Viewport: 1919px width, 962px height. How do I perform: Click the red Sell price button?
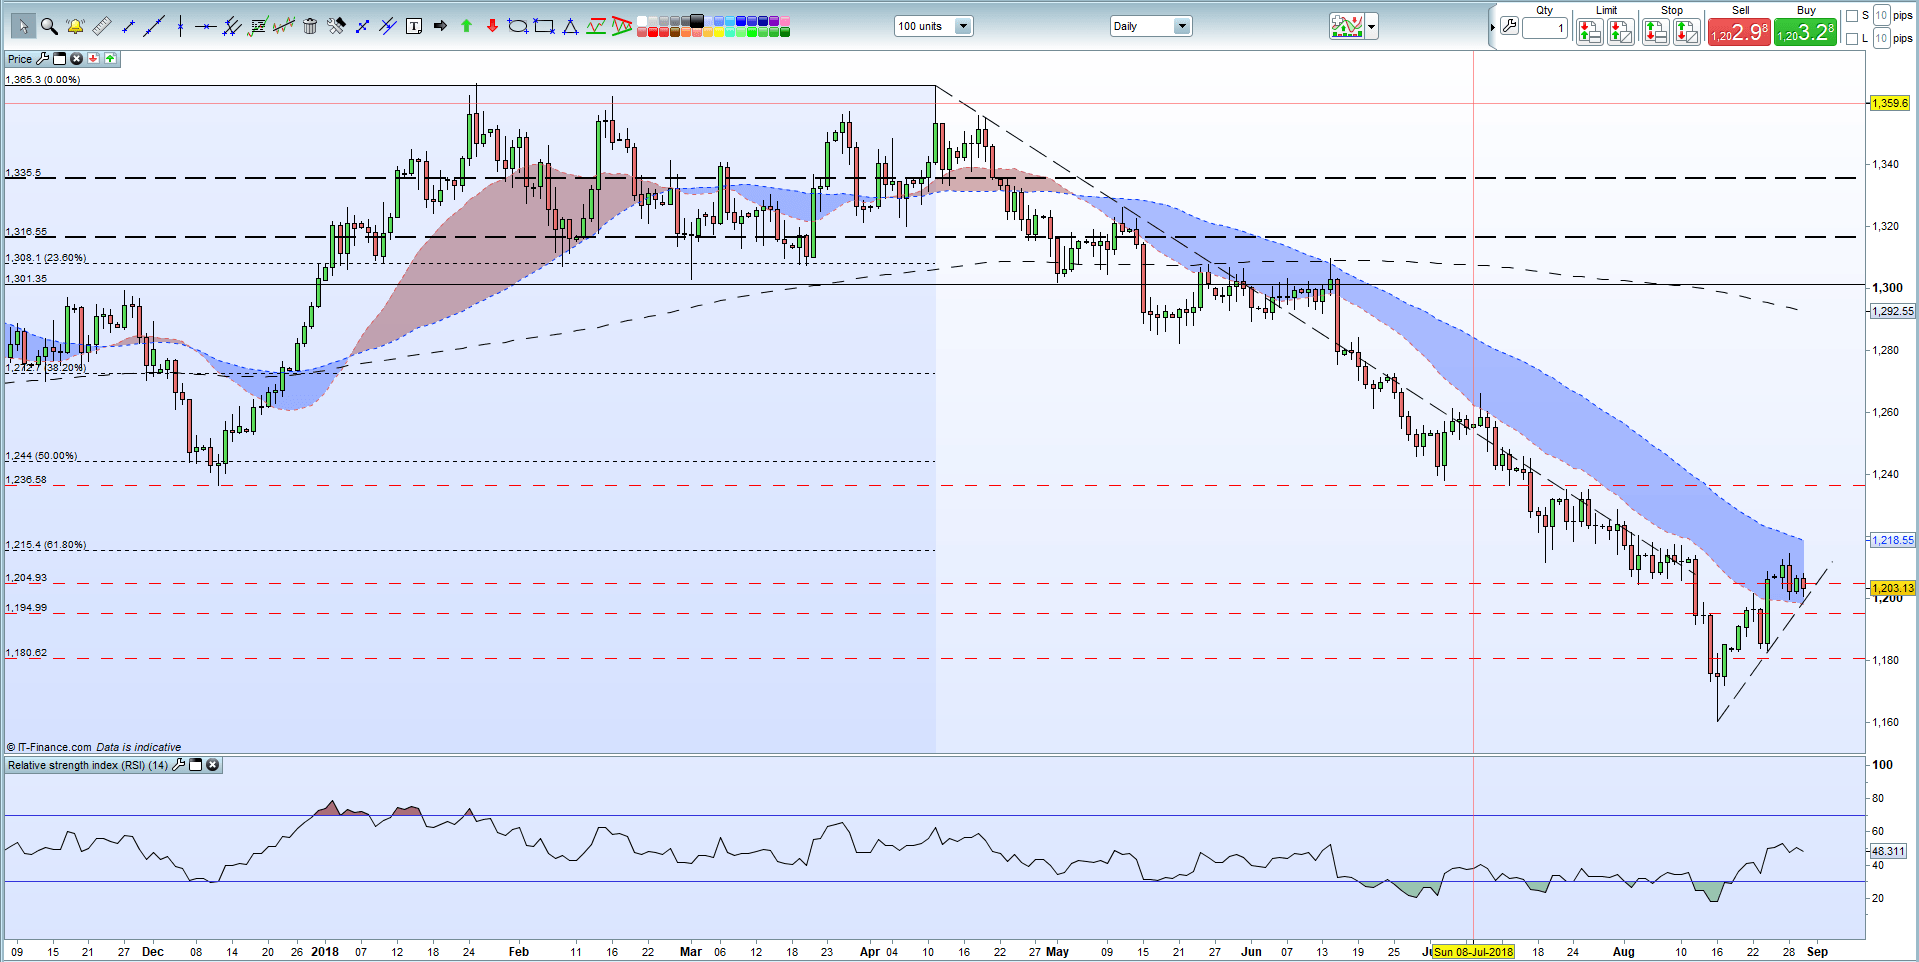tap(1740, 32)
